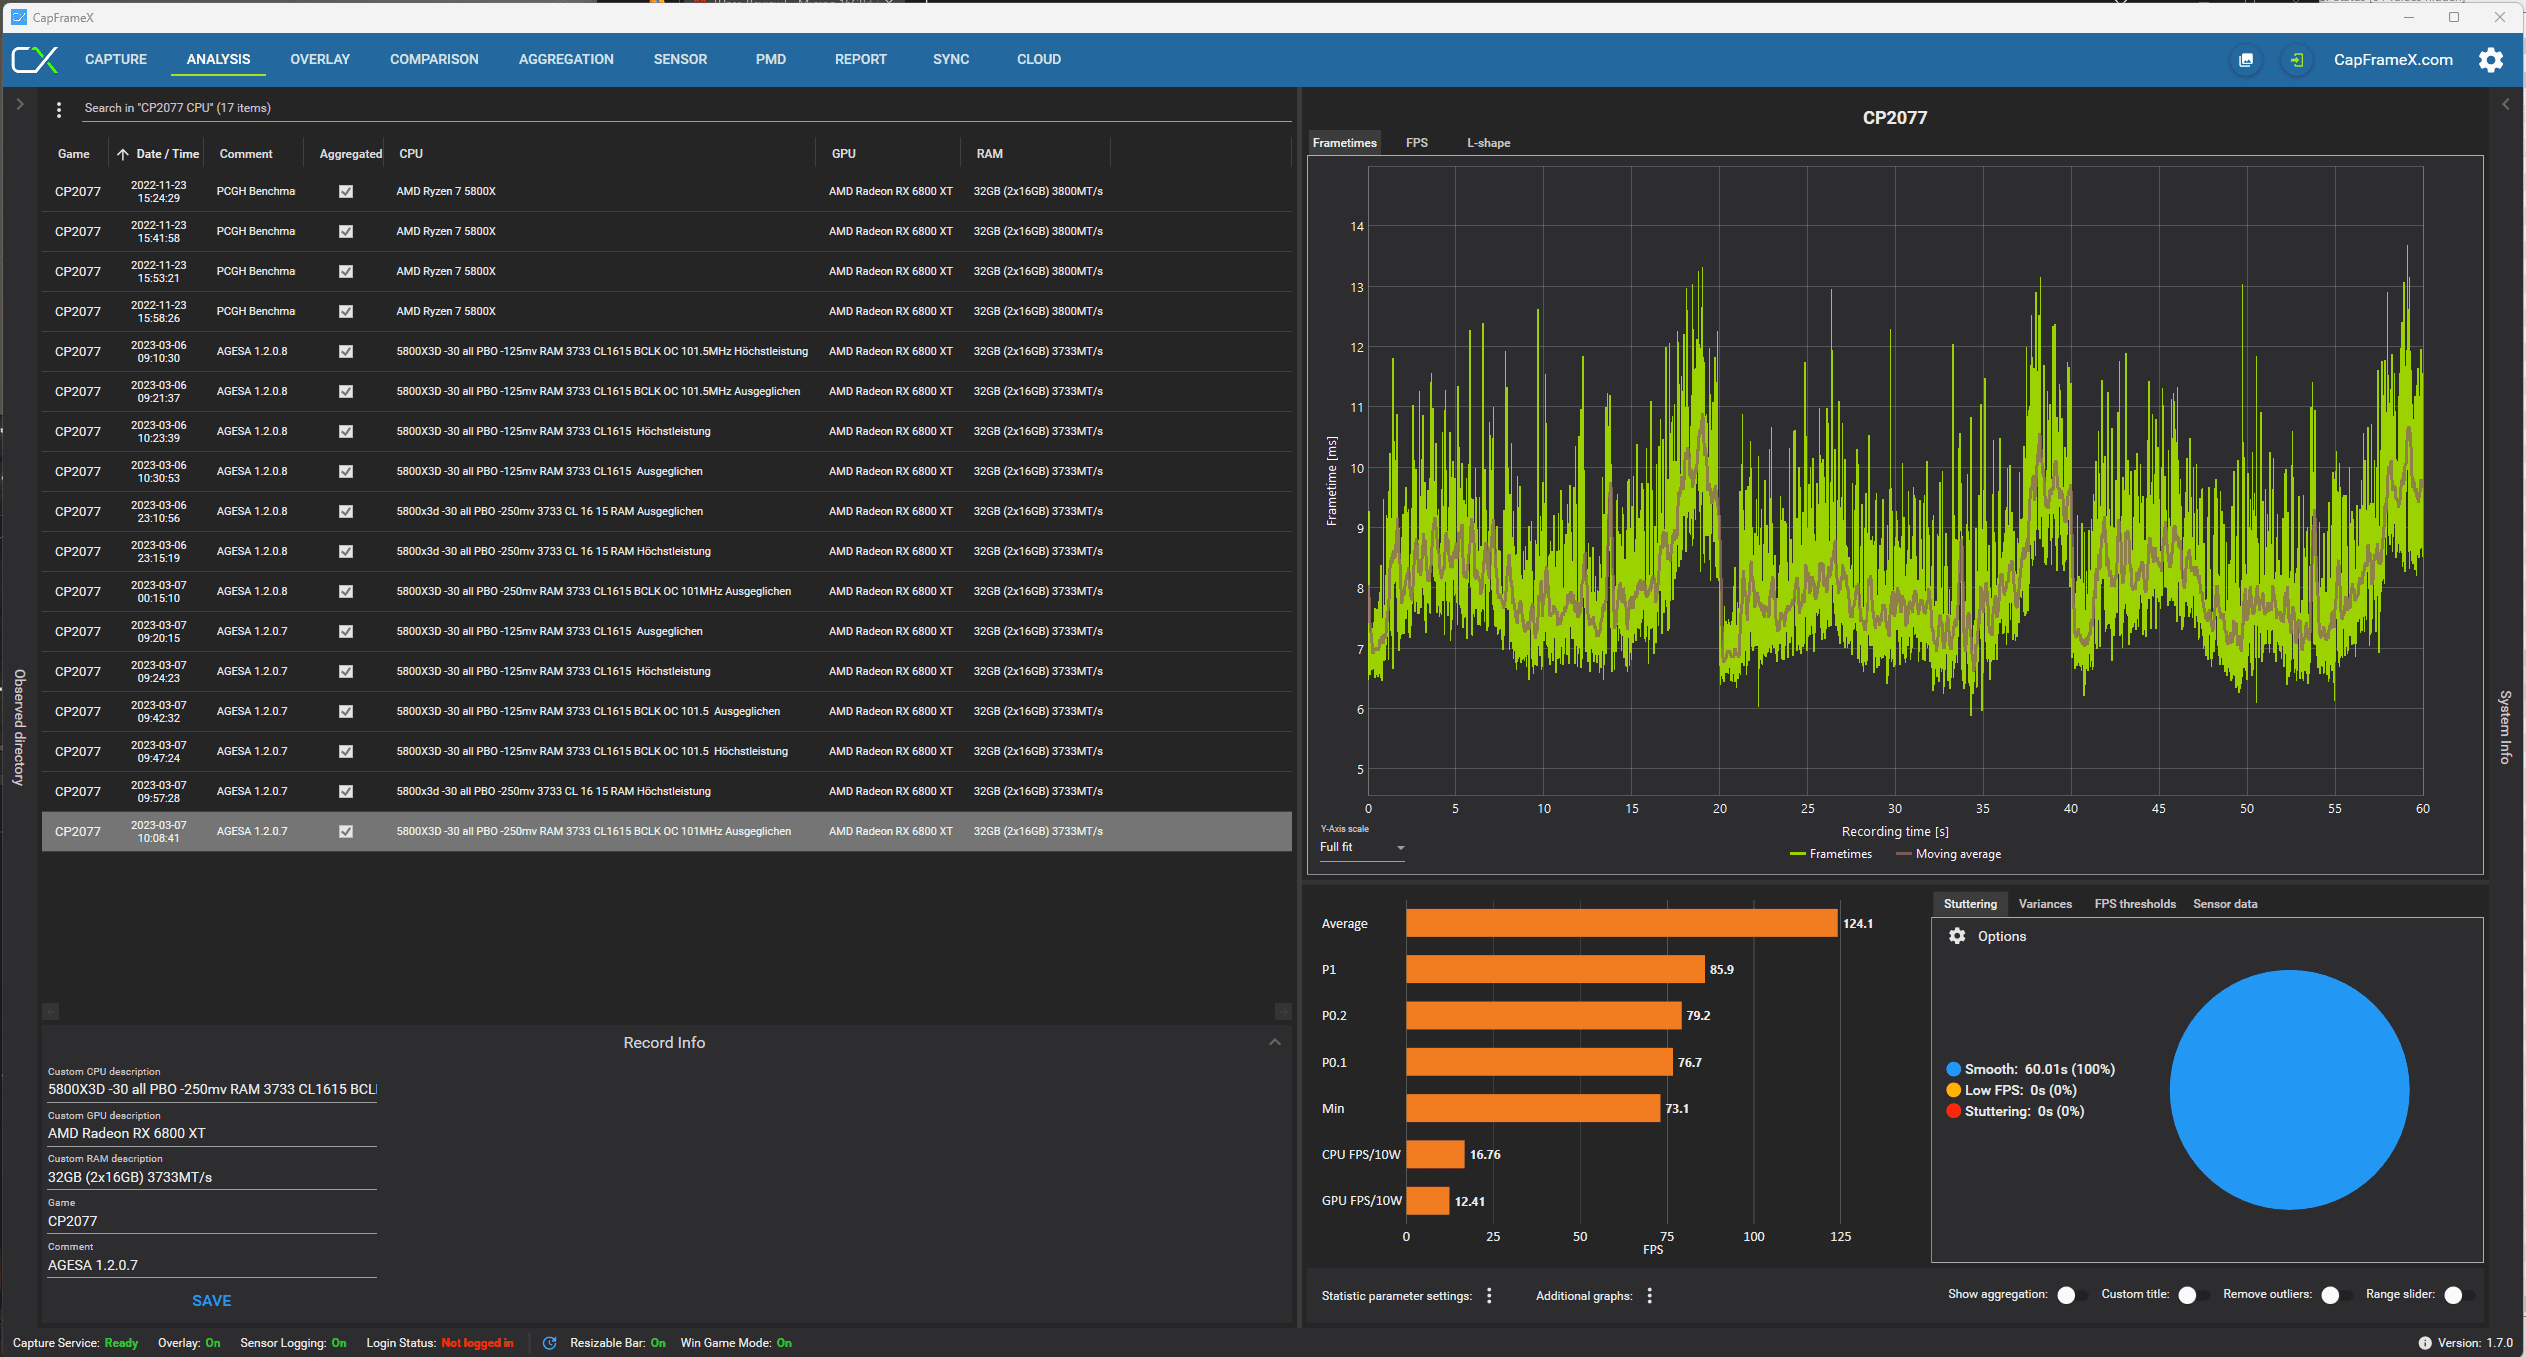Click the CapFrameX app icon in title bar
The height and width of the screenshot is (1357, 2526).
click(19, 17)
